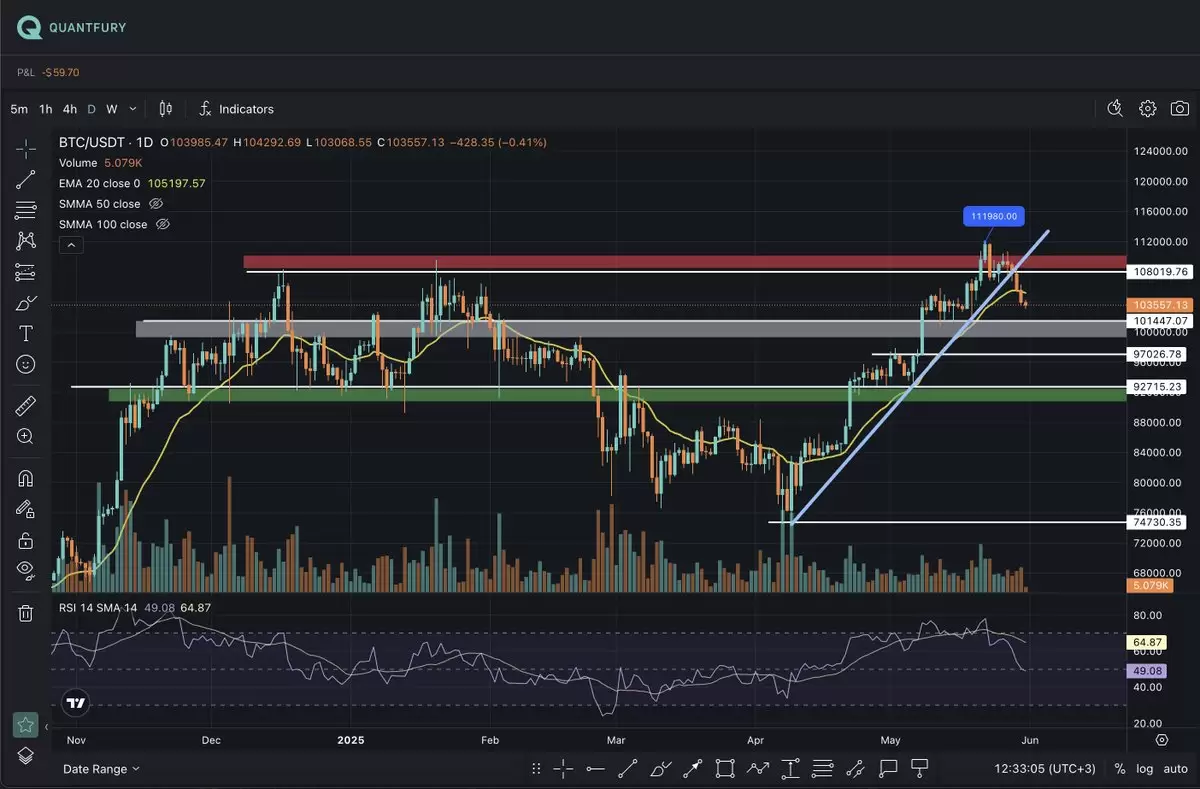Select the RSI 14 SMA 14 label
Image resolution: width=1200 pixels, height=789 pixels.
click(x=97, y=607)
